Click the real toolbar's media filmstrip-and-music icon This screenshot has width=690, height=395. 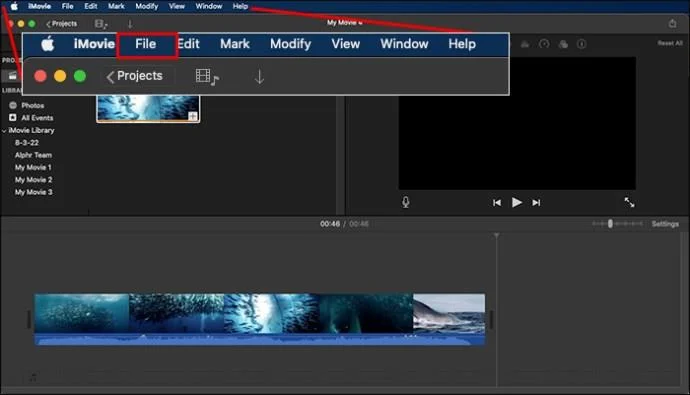pyautogui.click(x=101, y=24)
